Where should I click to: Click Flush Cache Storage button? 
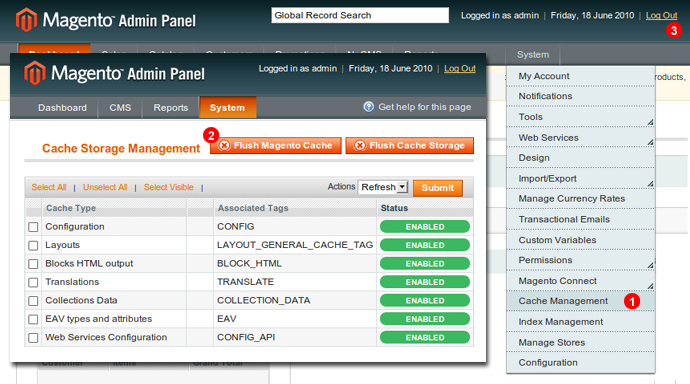pos(409,146)
